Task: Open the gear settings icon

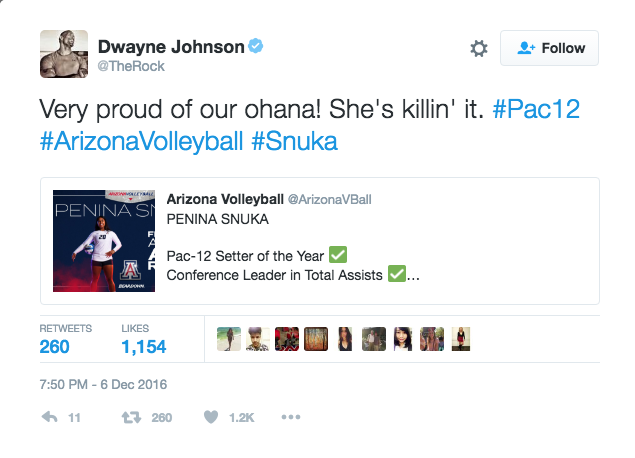Action: tap(479, 49)
